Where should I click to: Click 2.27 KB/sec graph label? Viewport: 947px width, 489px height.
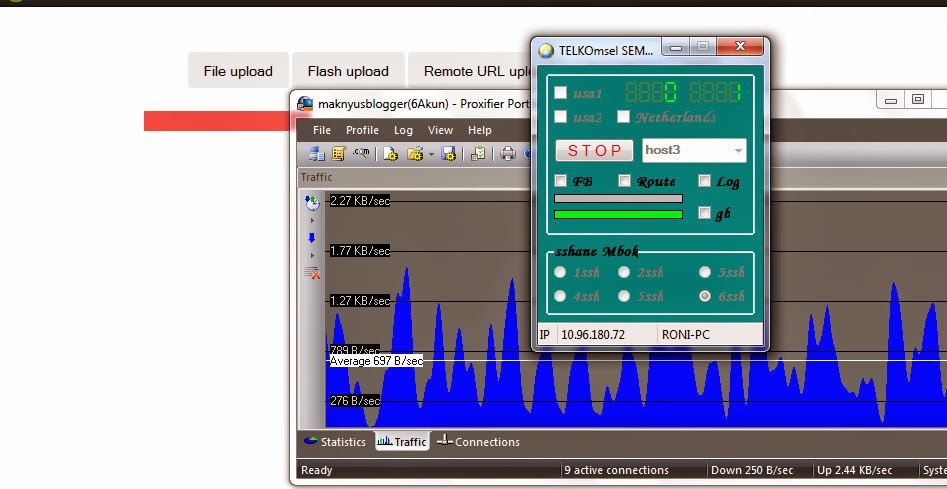[360, 200]
